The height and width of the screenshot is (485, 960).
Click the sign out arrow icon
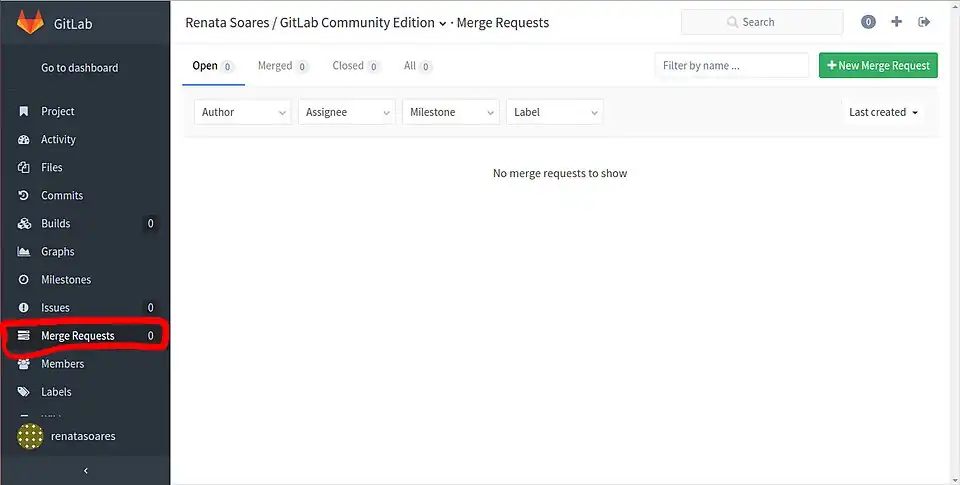[x=924, y=22]
